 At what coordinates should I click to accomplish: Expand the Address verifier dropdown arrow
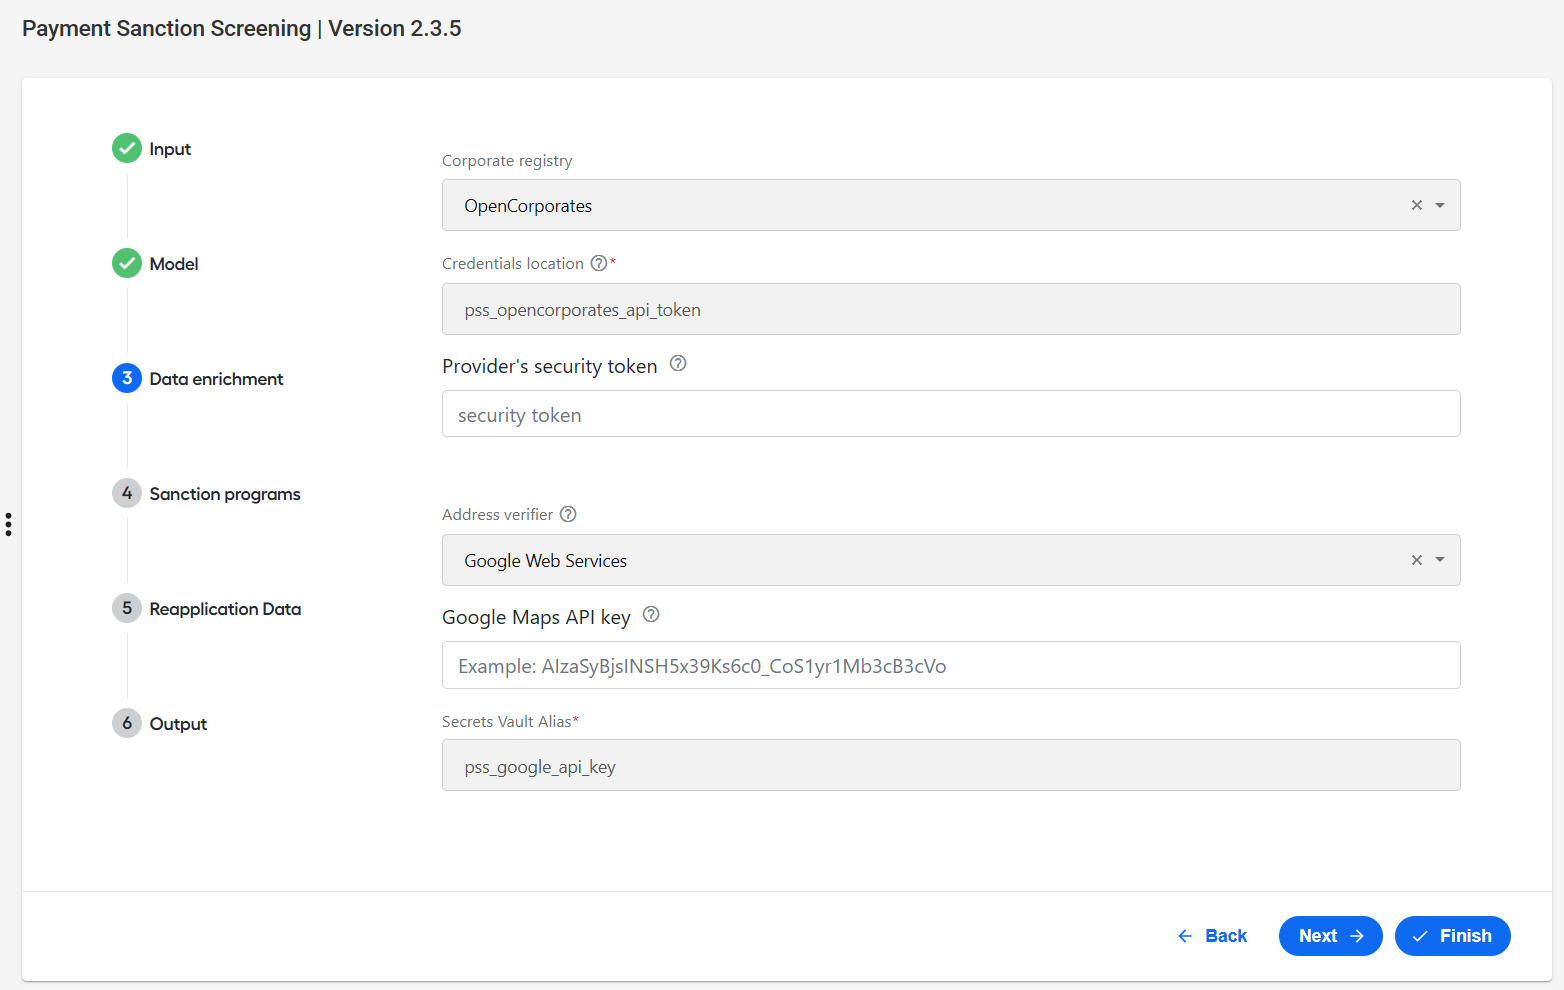[x=1440, y=560]
